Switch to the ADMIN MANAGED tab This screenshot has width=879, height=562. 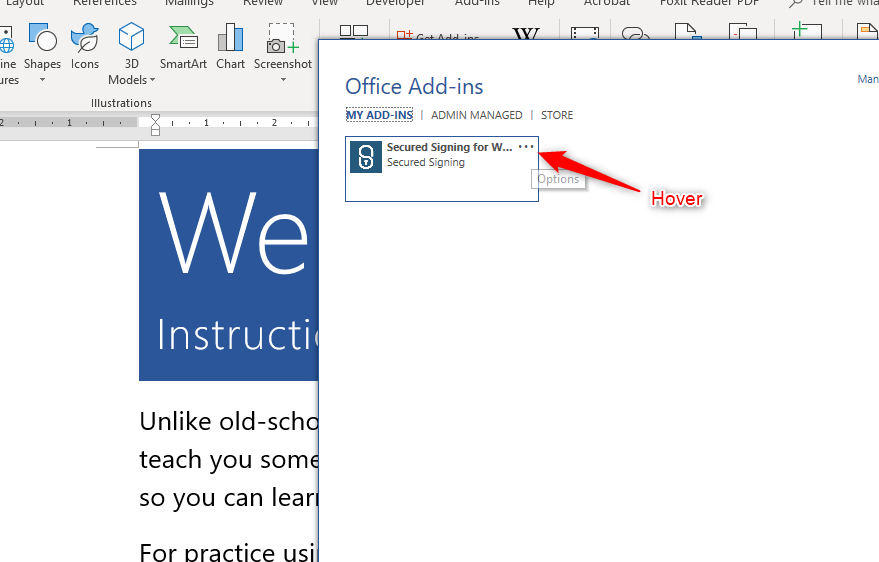tap(476, 115)
